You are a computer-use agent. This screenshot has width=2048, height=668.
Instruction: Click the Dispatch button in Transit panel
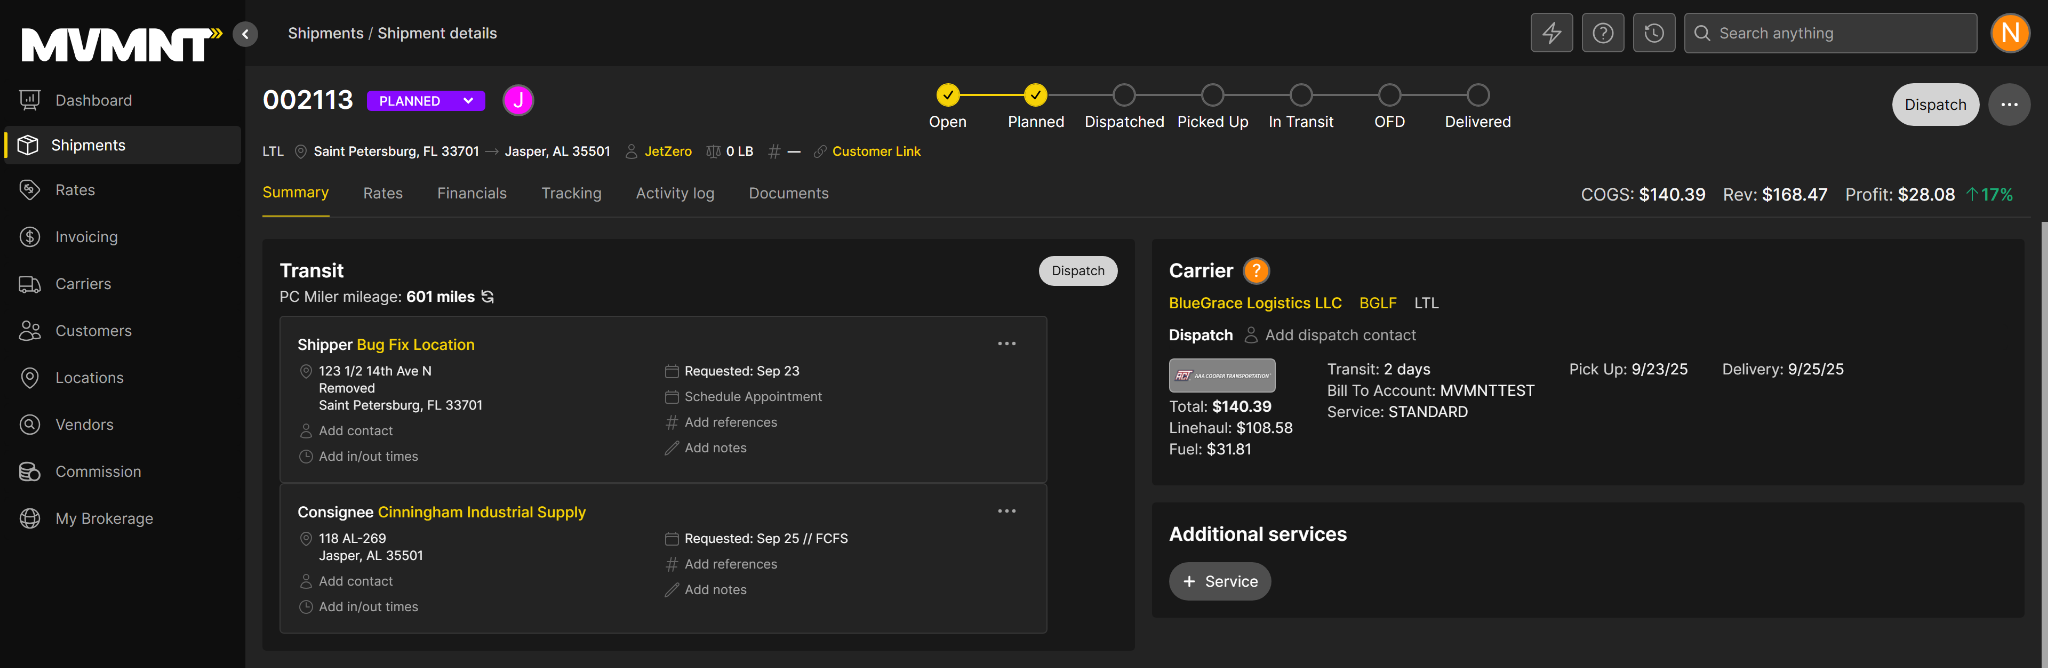[x=1077, y=271]
